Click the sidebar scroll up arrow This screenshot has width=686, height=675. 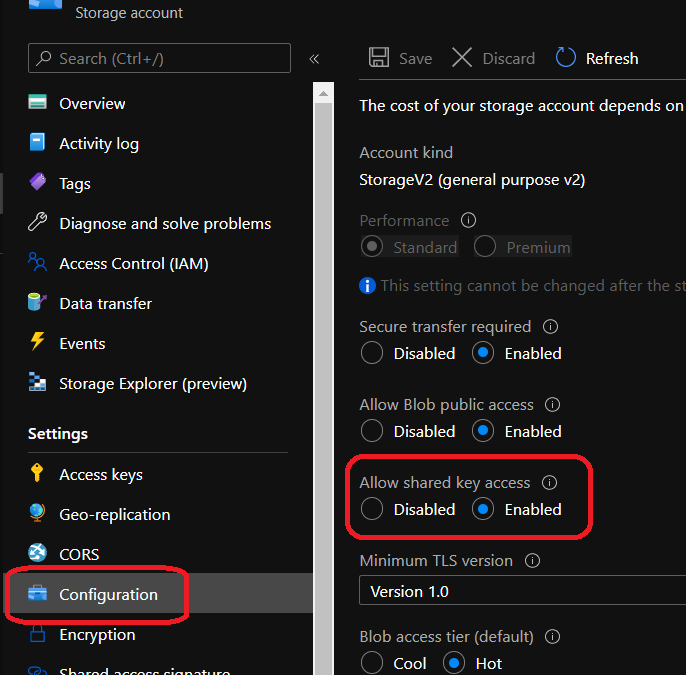point(323,95)
